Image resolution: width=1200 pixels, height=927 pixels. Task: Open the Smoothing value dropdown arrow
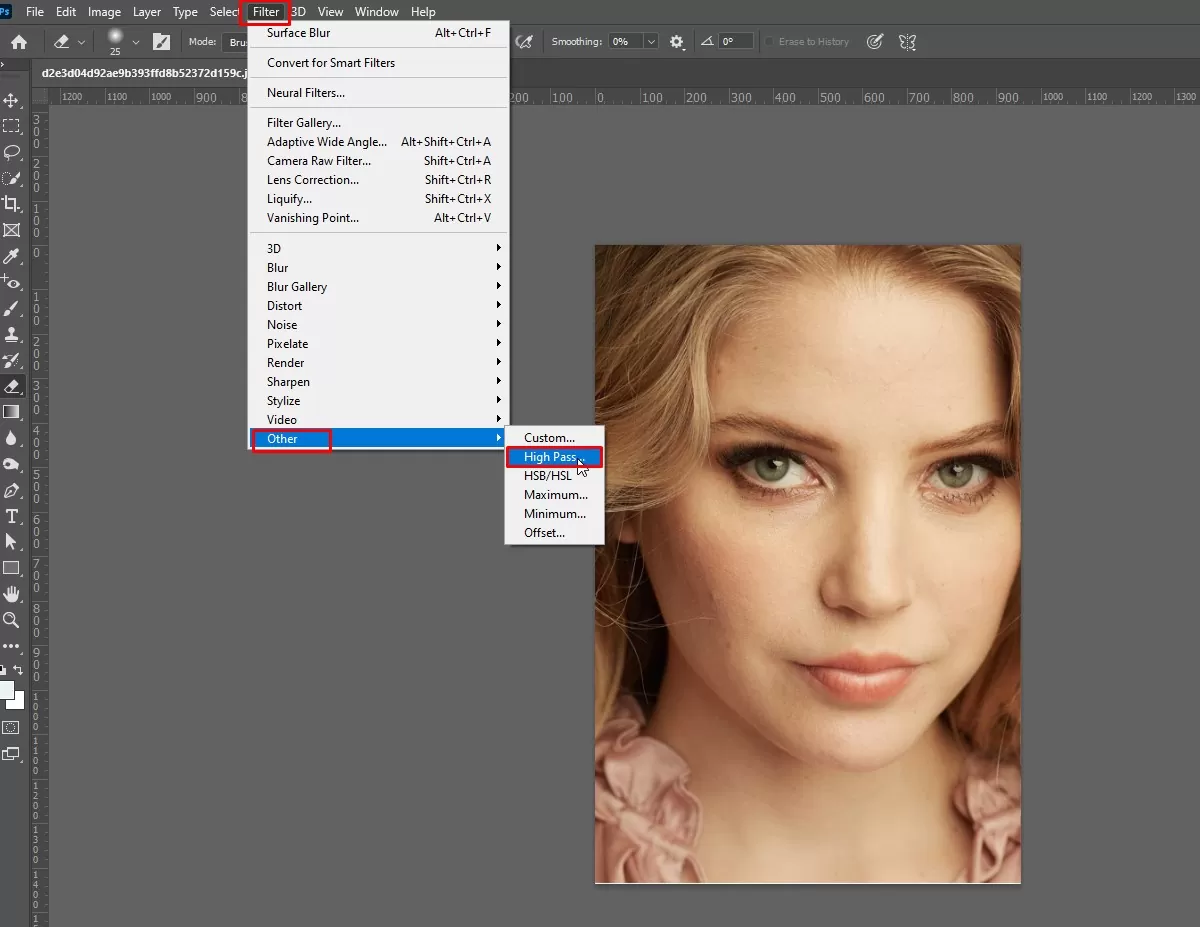click(651, 42)
